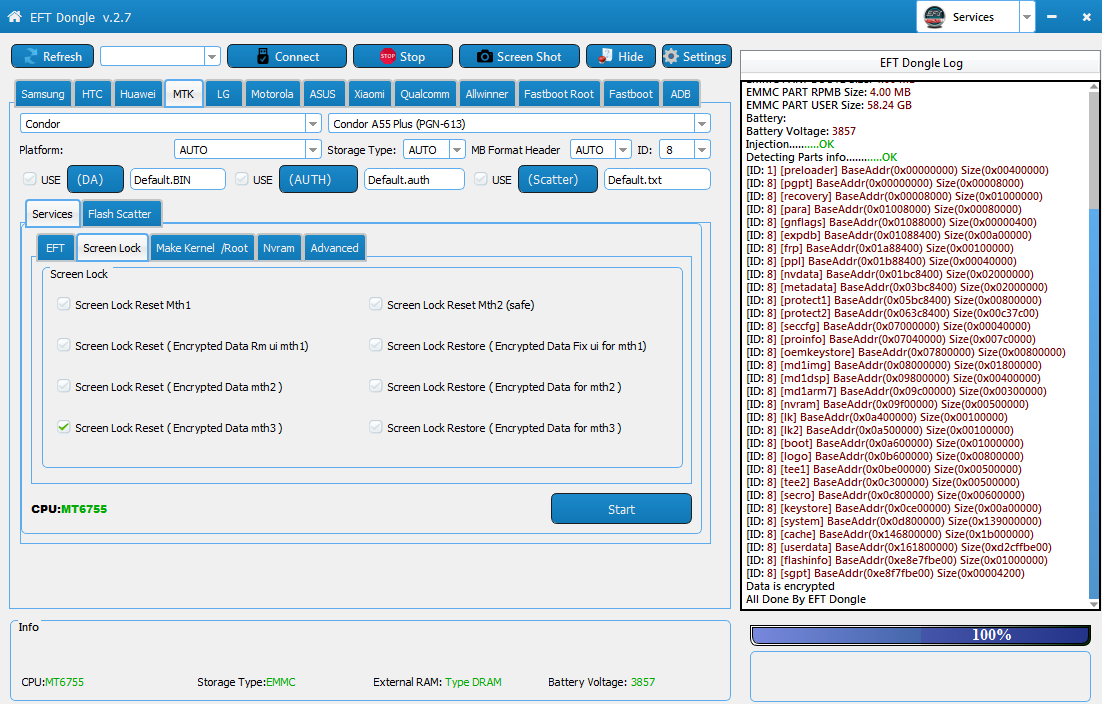Open the Services sub-tab
The image size is (1102, 704).
[x=52, y=214]
